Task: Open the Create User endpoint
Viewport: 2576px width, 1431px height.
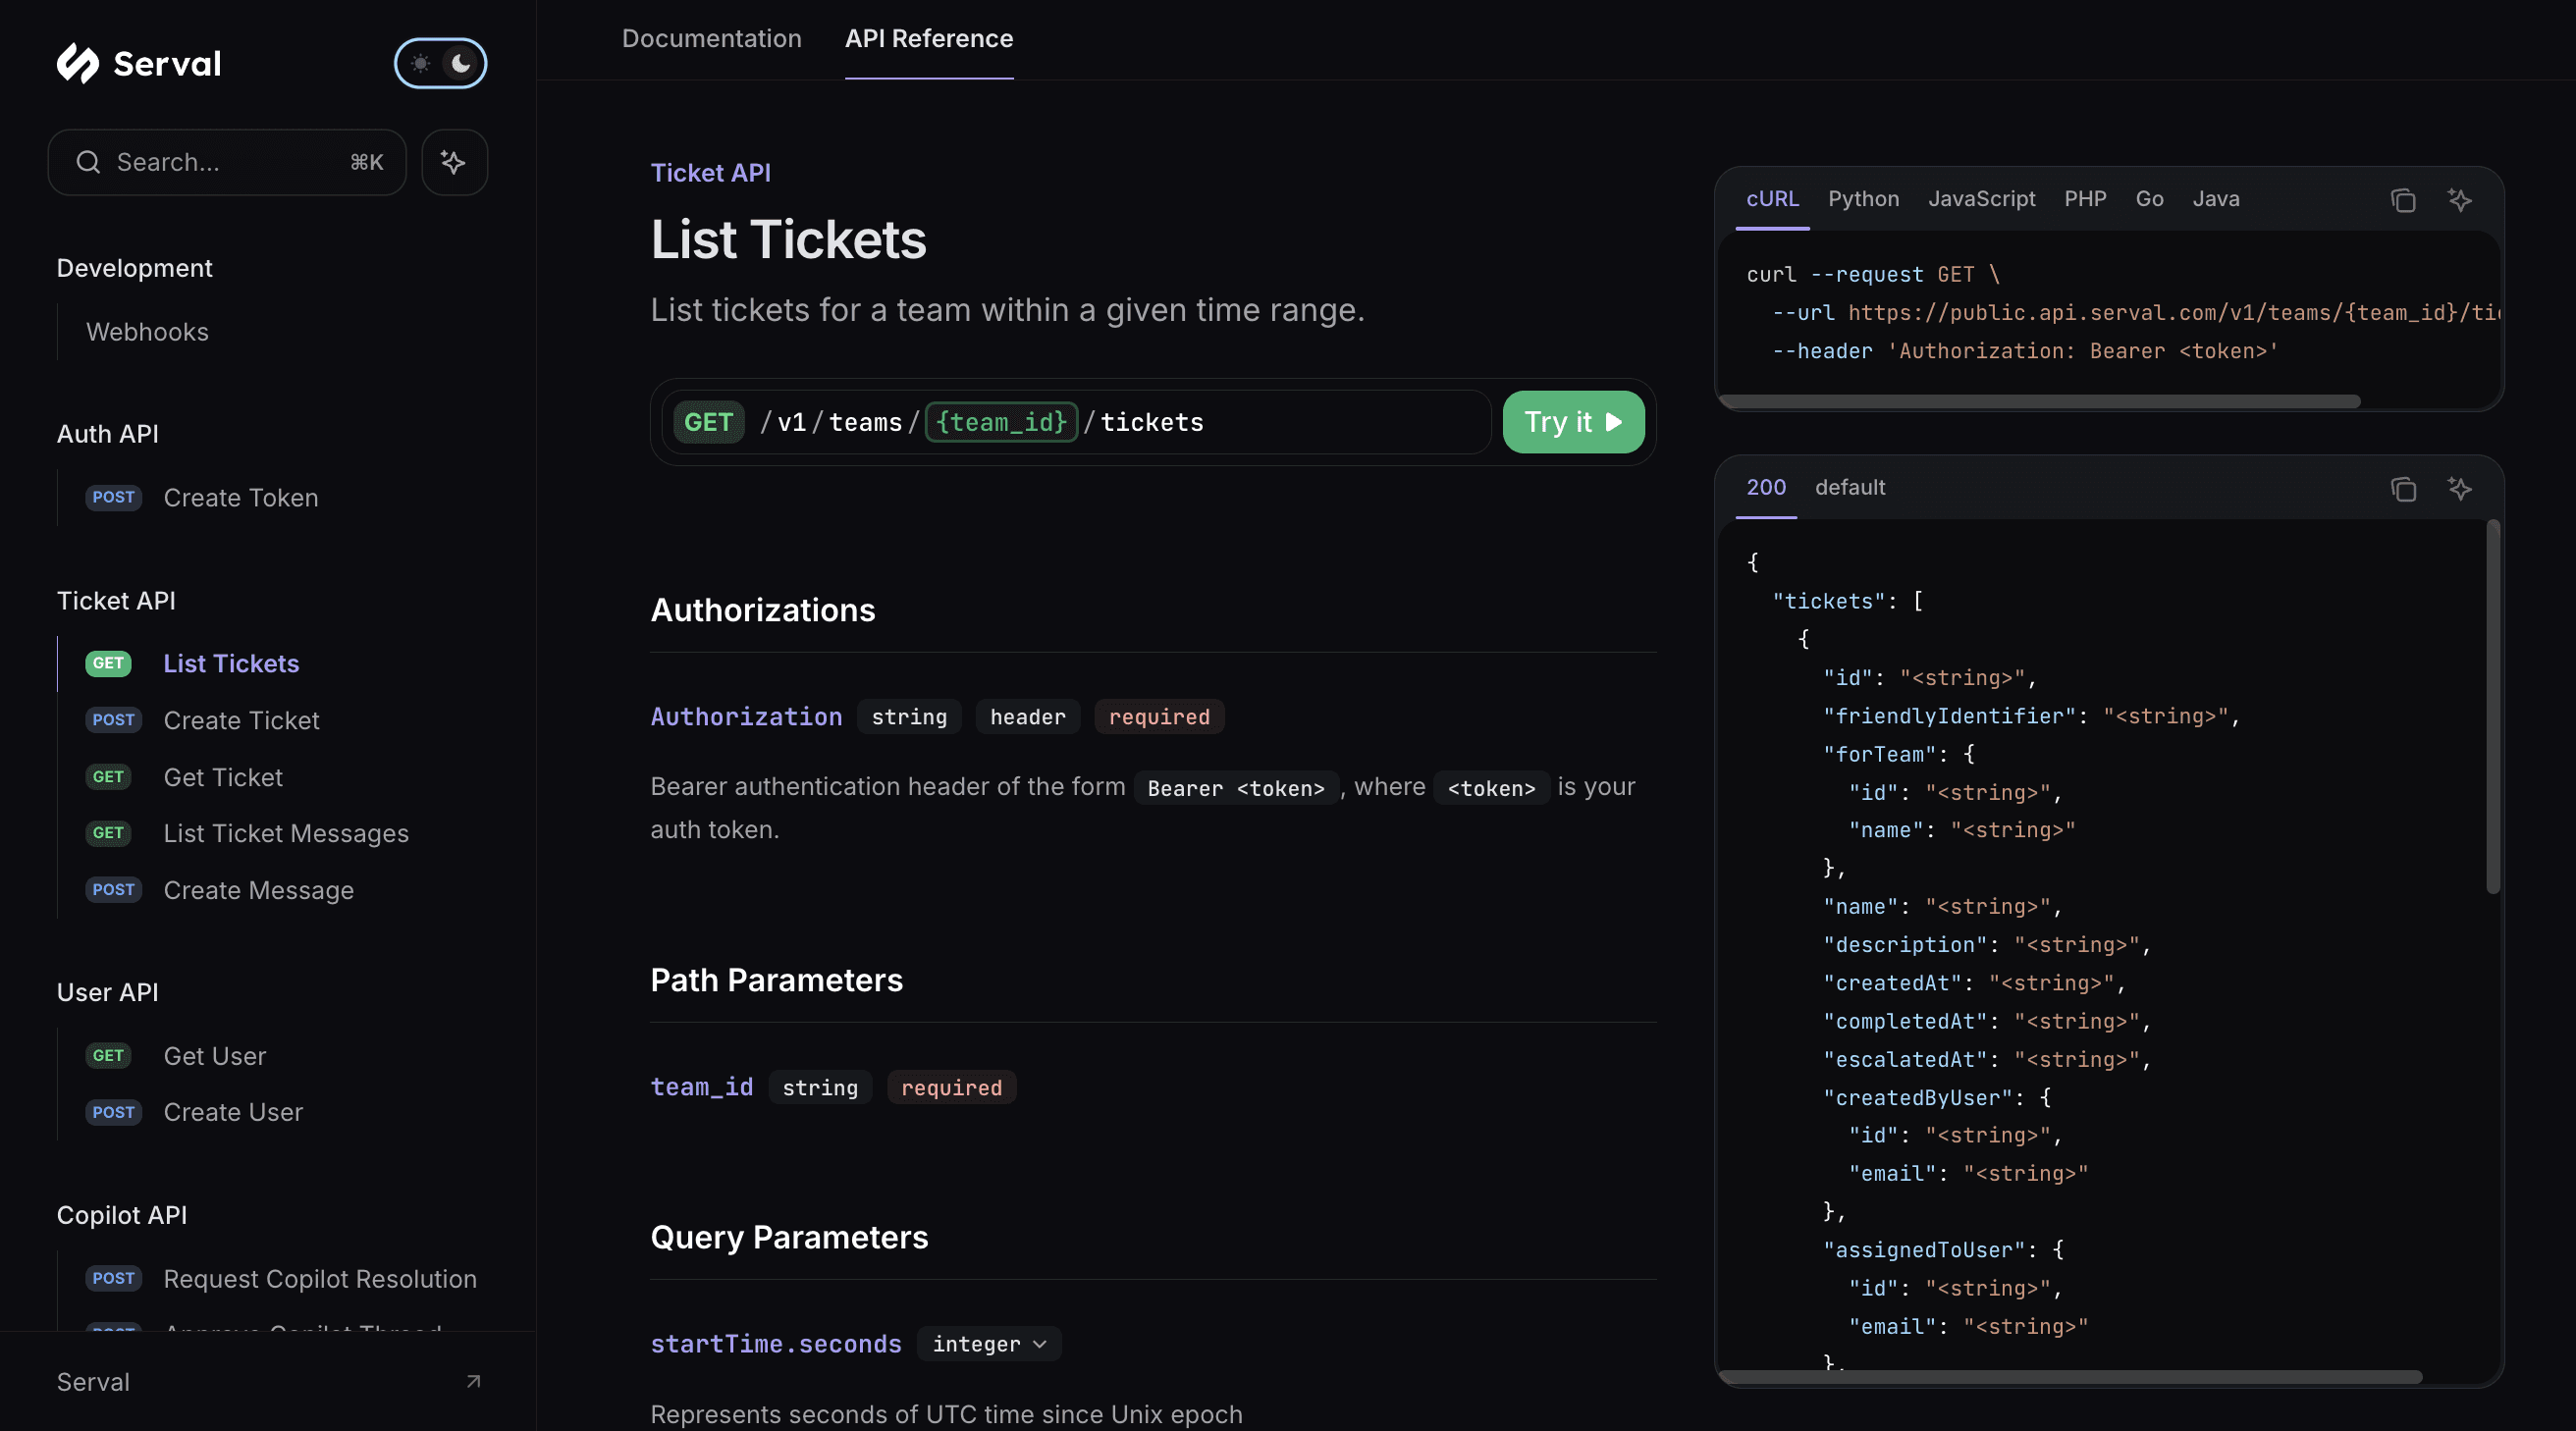Action: (x=233, y=1112)
